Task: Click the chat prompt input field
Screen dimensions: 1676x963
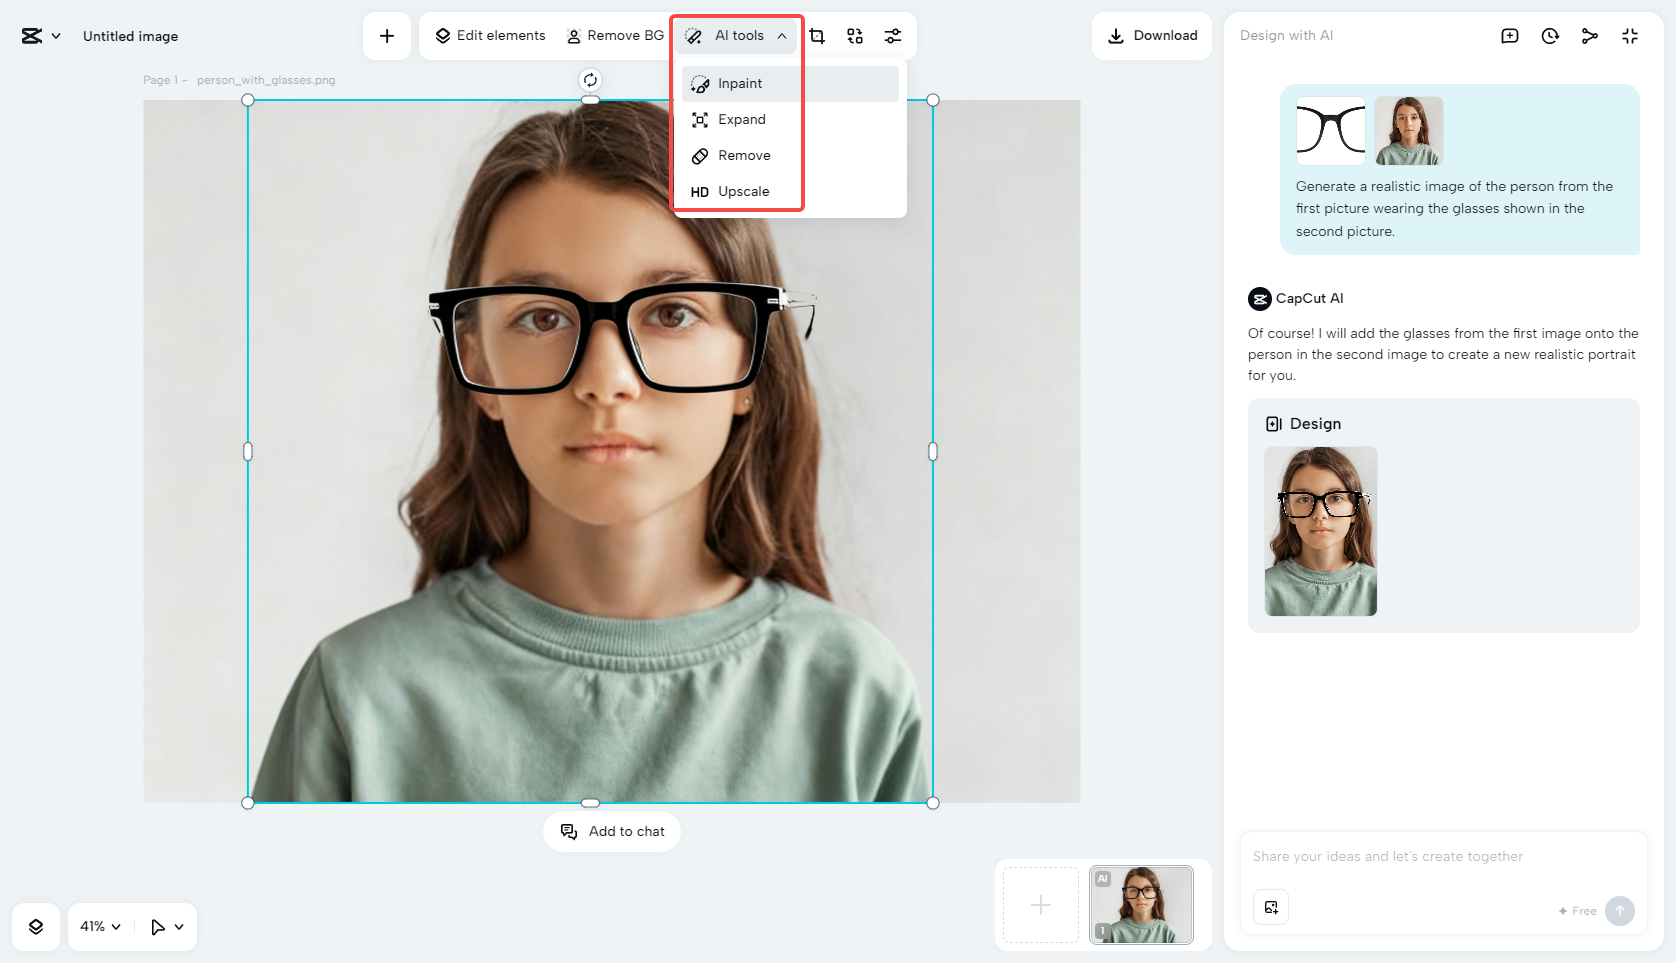Action: pyautogui.click(x=1443, y=857)
